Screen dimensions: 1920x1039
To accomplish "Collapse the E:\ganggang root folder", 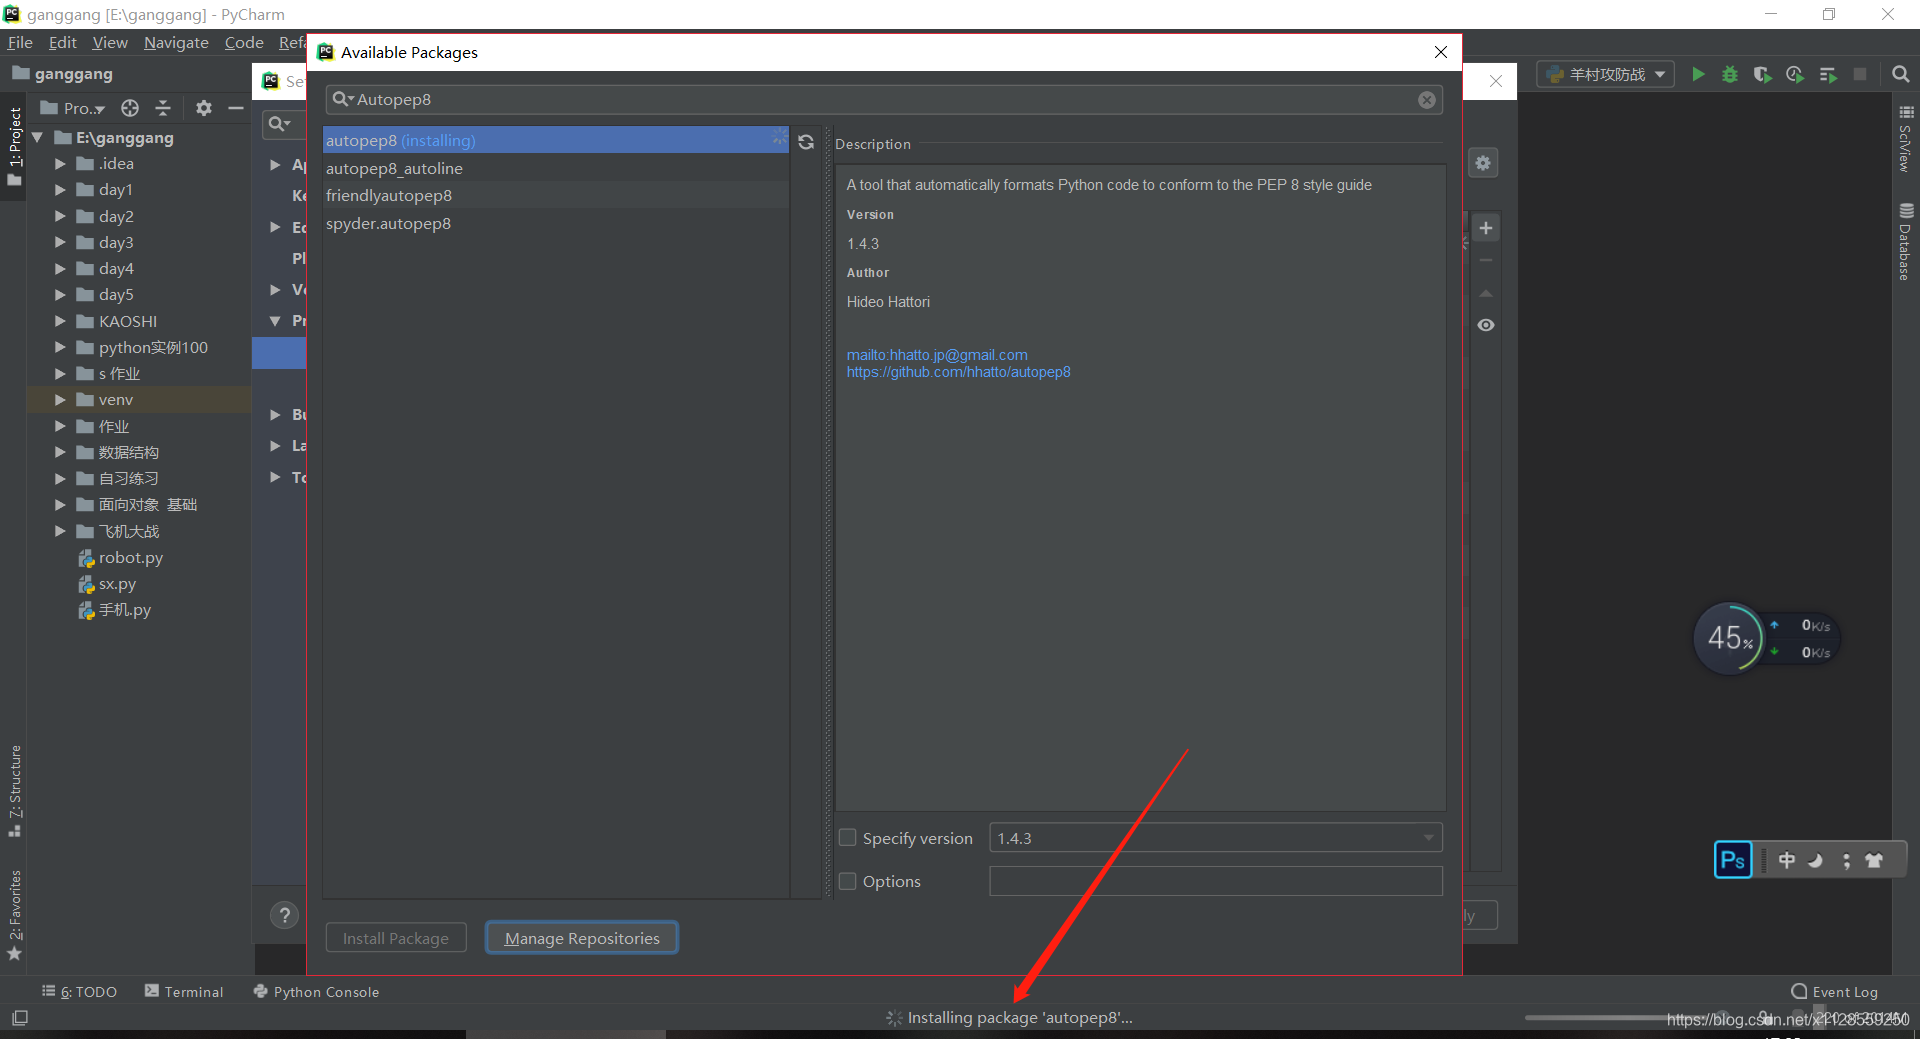I will point(38,138).
